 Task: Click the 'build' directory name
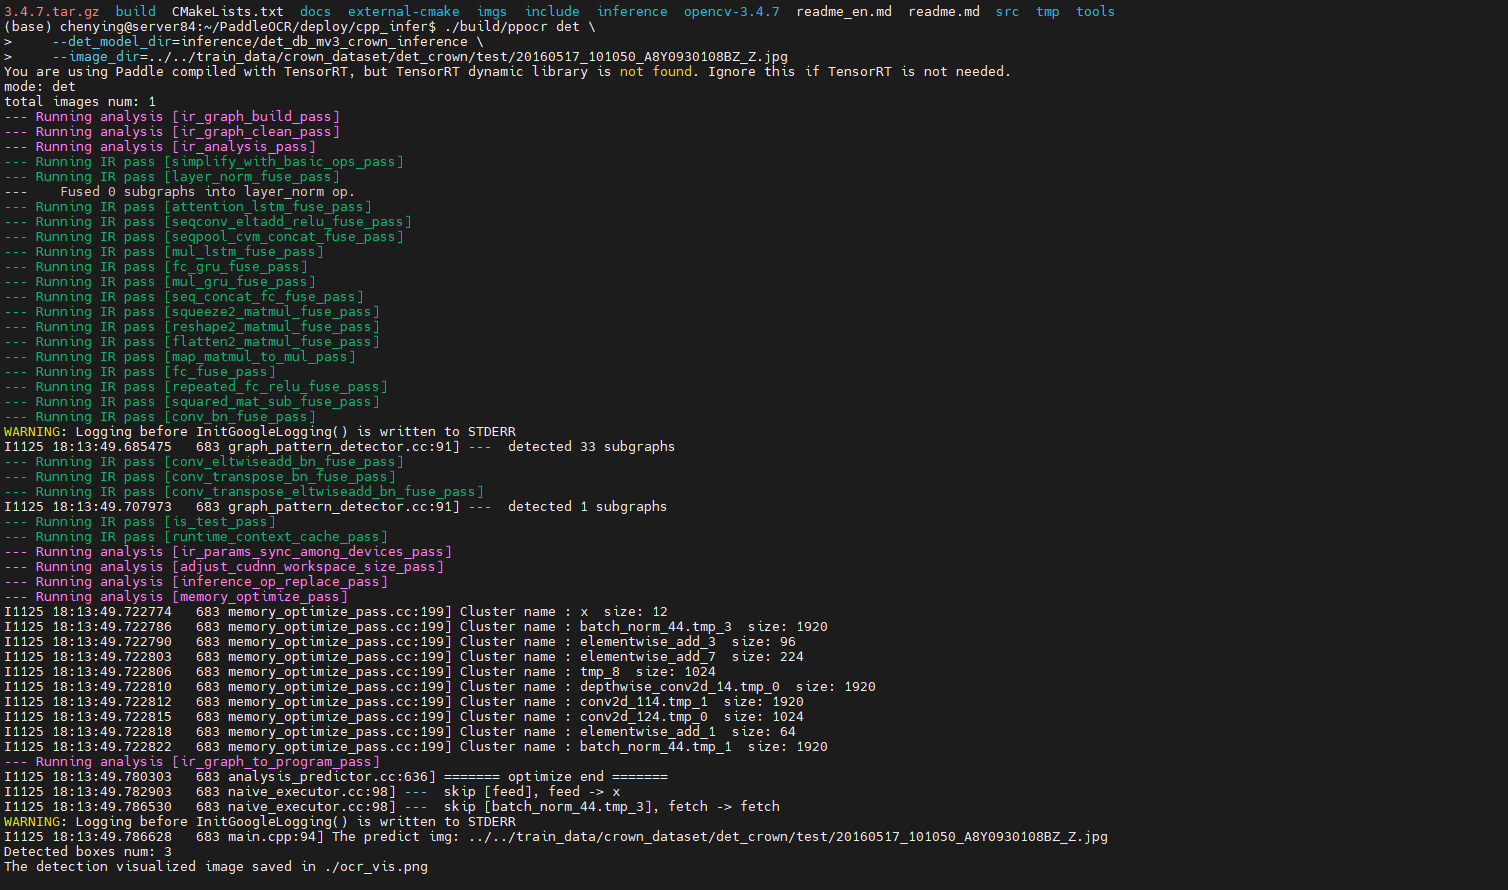(x=136, y=11)
